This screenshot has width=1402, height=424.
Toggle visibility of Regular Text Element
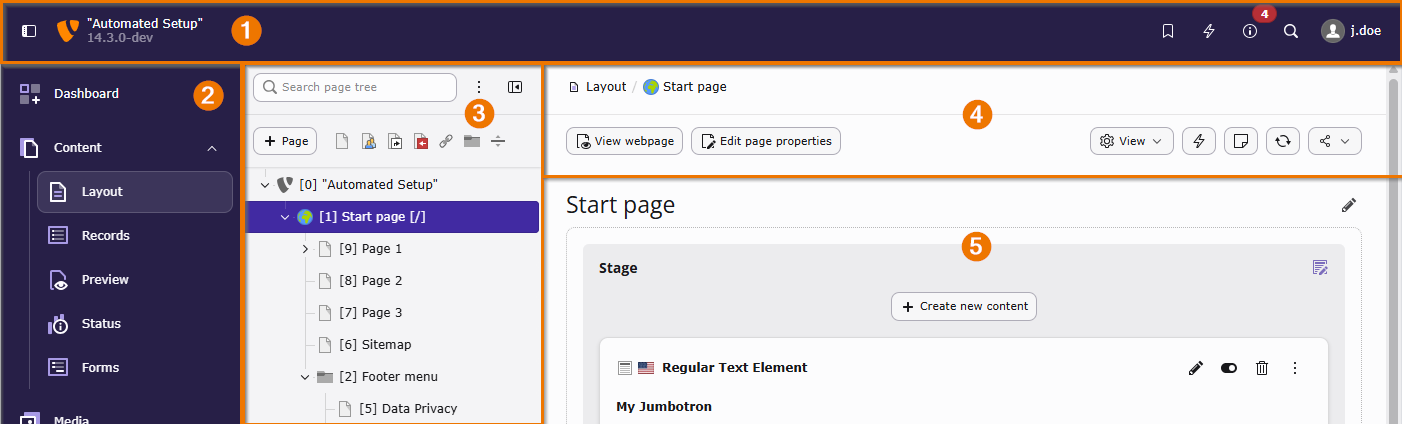[x=1229, y=369]
